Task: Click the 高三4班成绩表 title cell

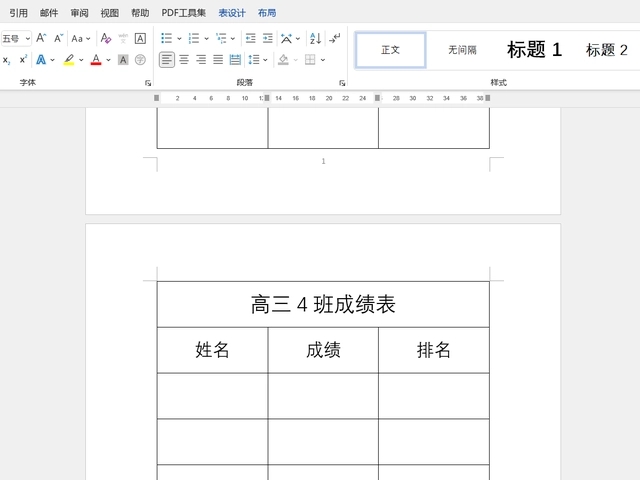Action: point(323,304)
